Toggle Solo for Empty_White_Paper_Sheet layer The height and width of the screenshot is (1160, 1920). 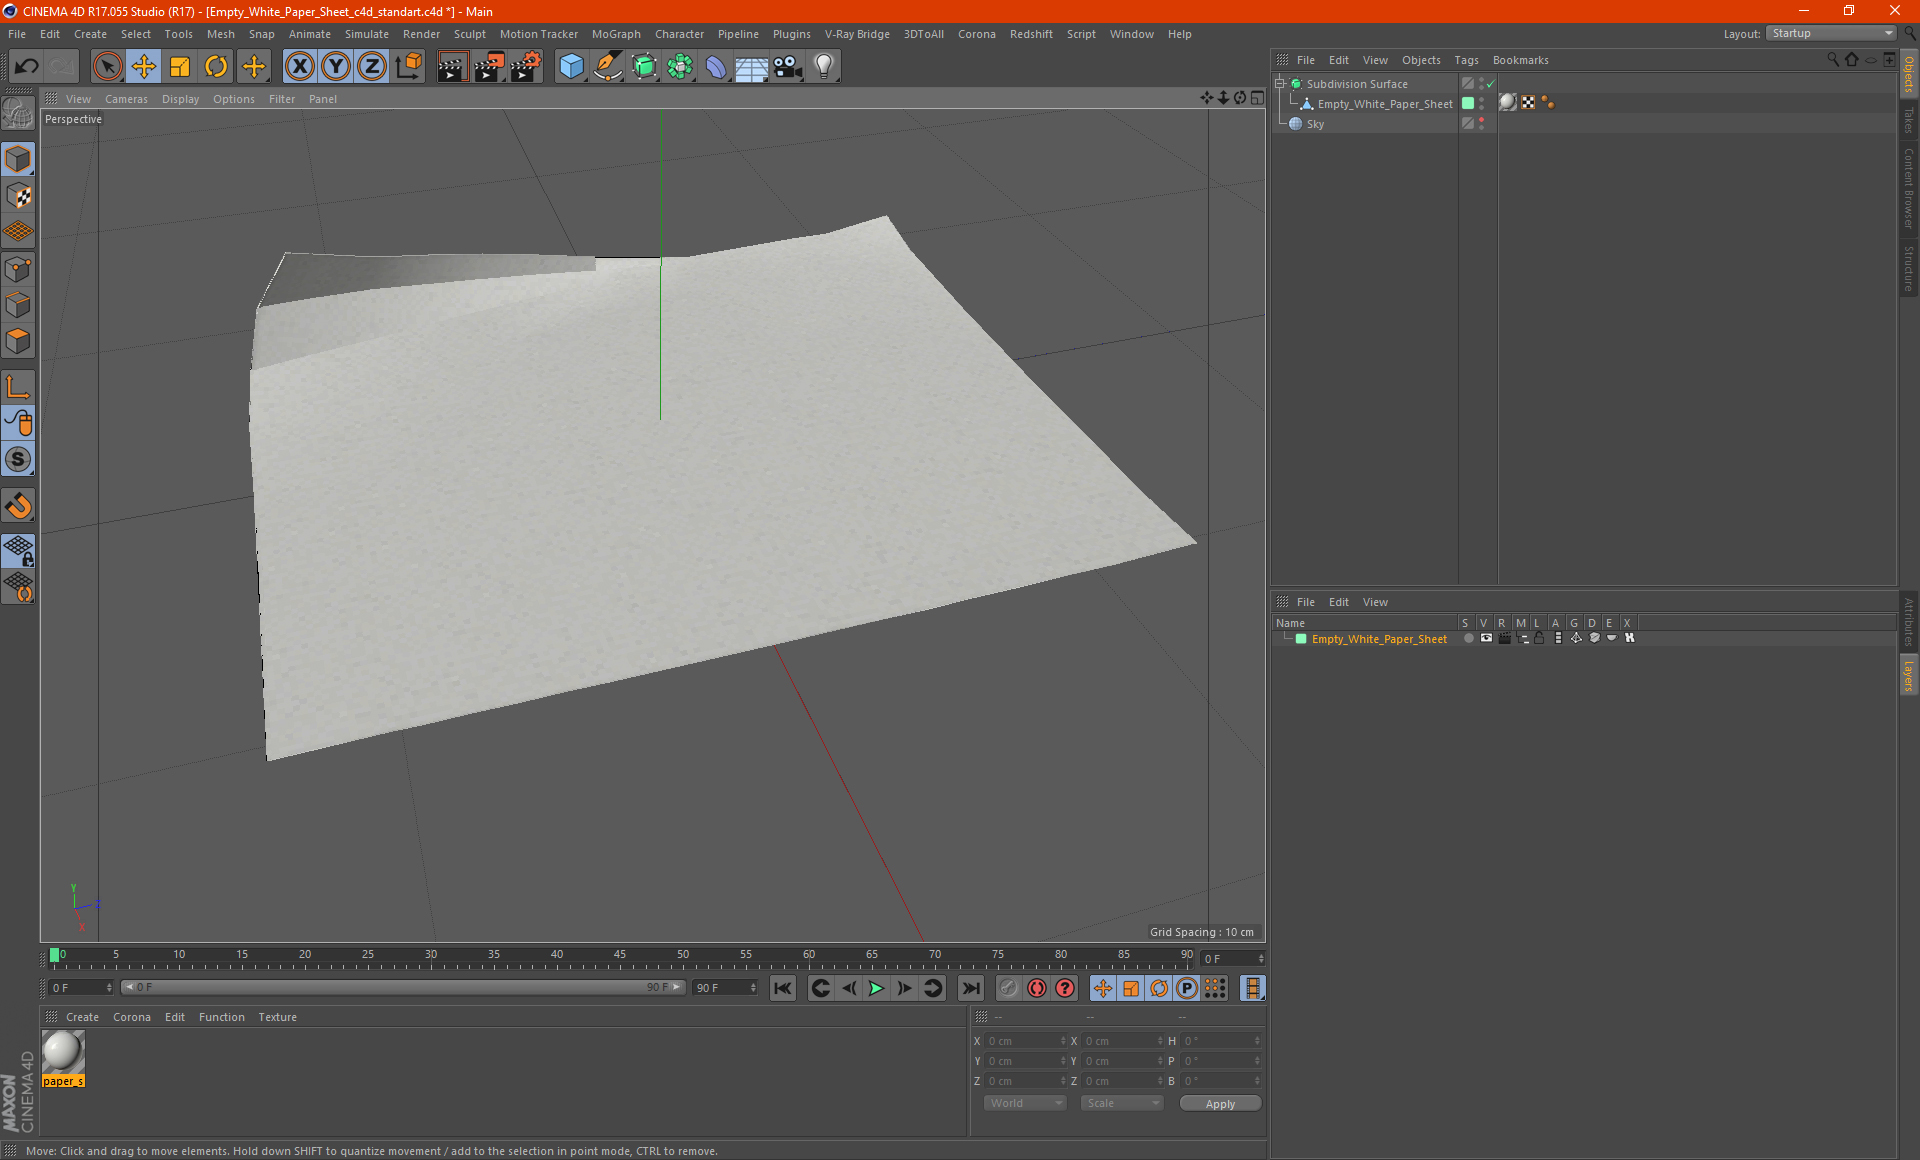pyautogui.click(x=1468, y=638)
